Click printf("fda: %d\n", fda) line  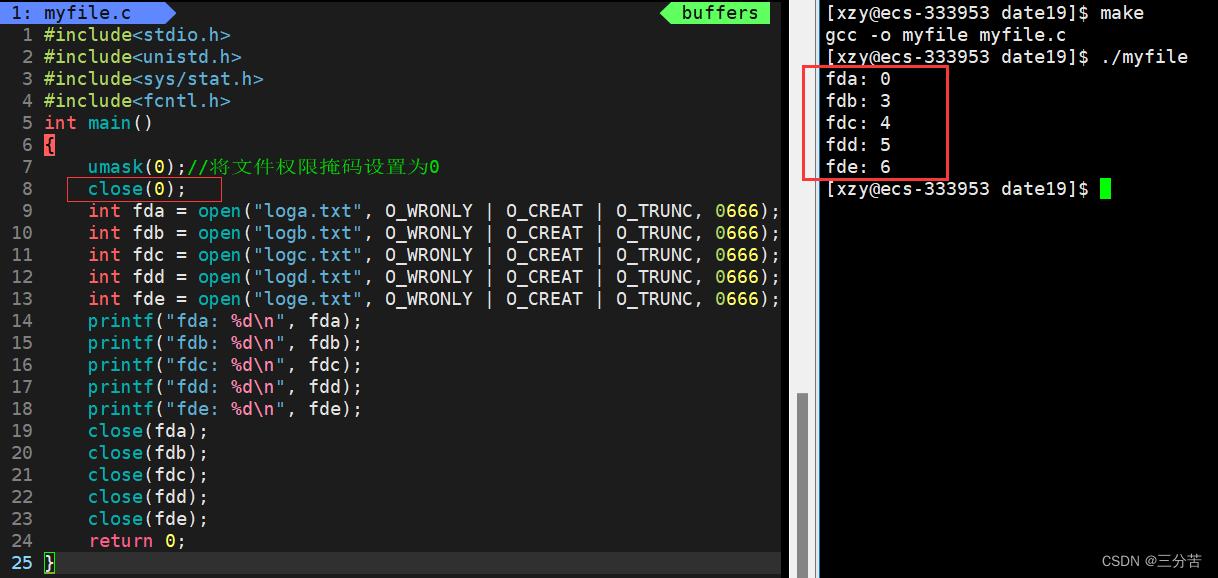pyautogui.click(x=225, y=321)
